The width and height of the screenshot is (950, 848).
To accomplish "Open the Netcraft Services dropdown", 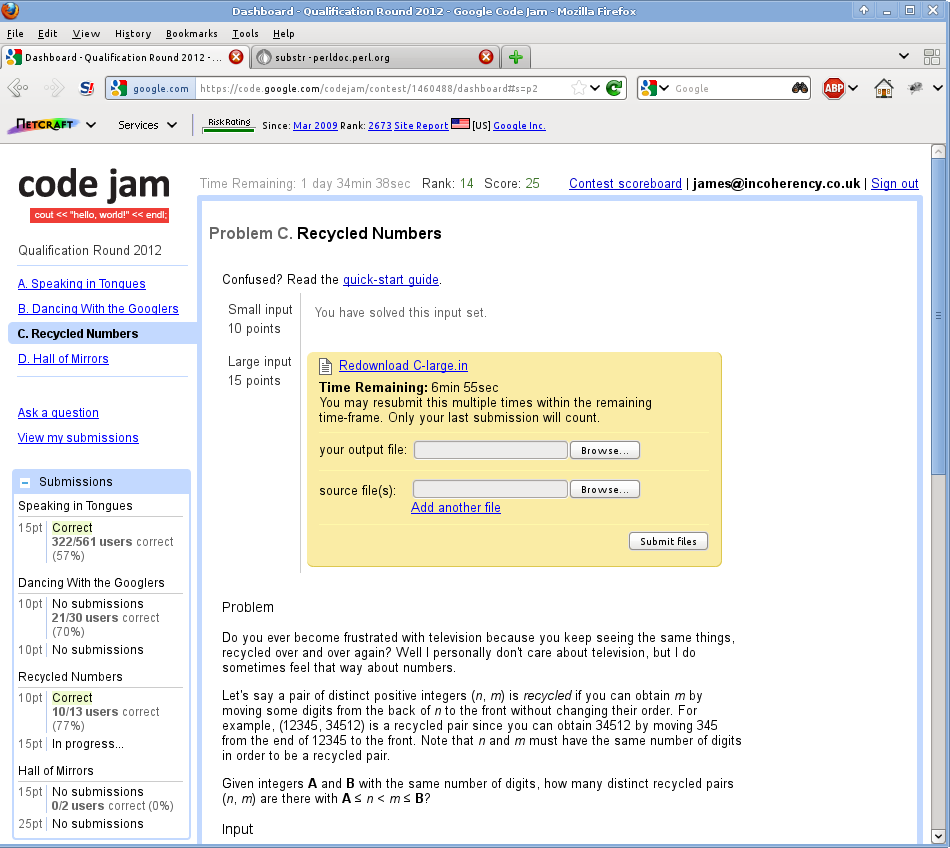I will (x=147, y=125).
